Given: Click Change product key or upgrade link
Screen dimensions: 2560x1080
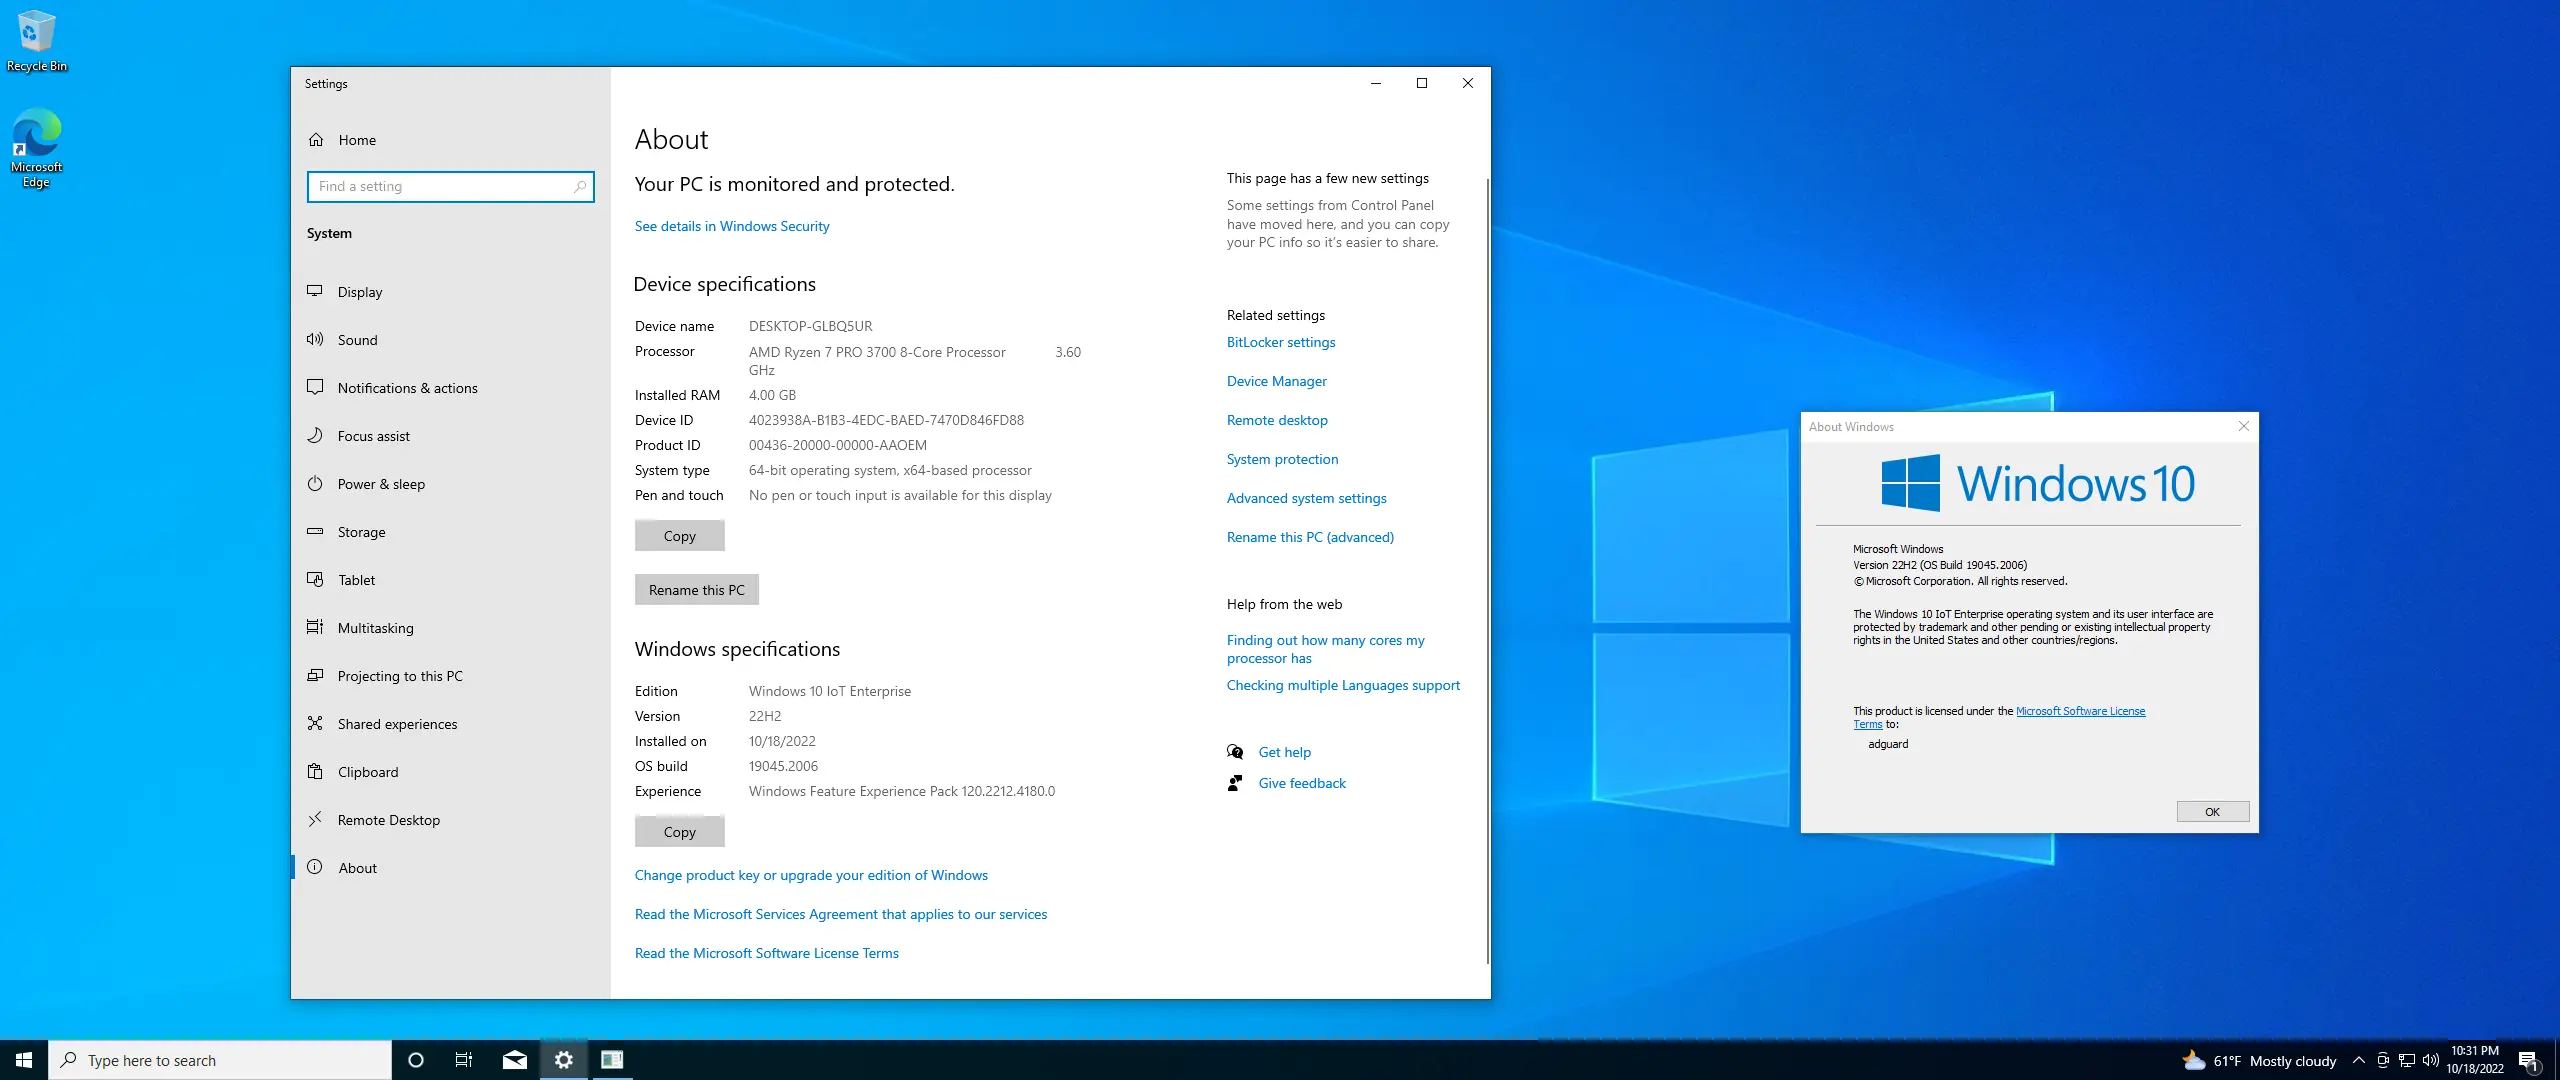Looking at the screenshot, I should click(x=810, y=874).
